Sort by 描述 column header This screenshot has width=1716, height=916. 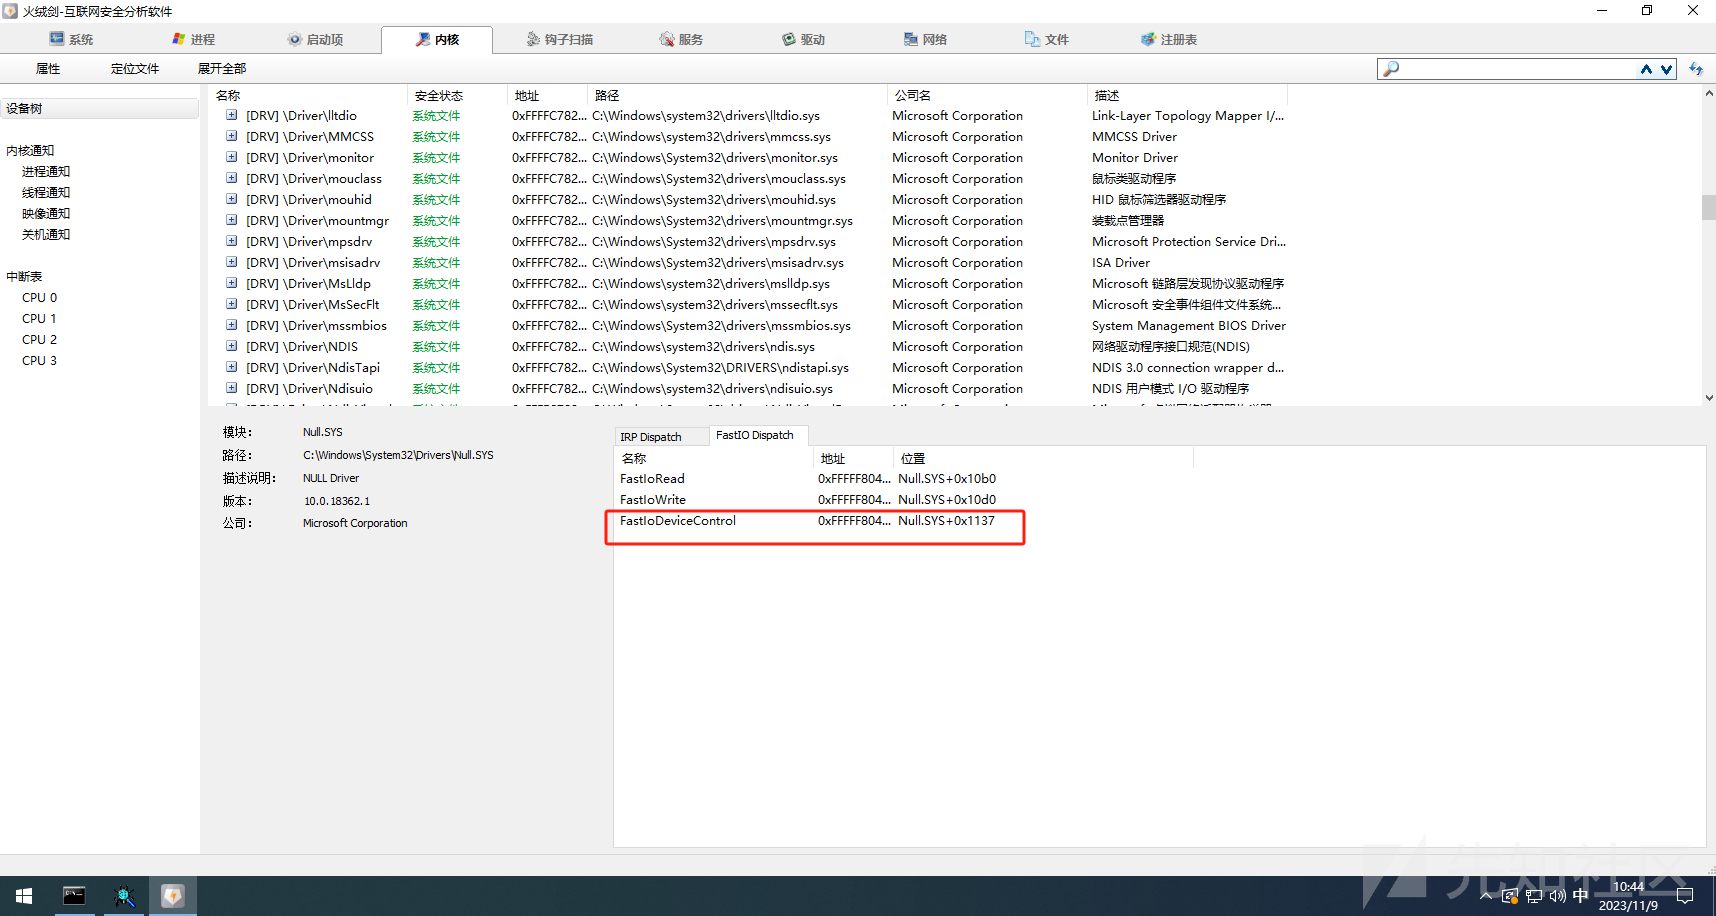point(1187,96)
